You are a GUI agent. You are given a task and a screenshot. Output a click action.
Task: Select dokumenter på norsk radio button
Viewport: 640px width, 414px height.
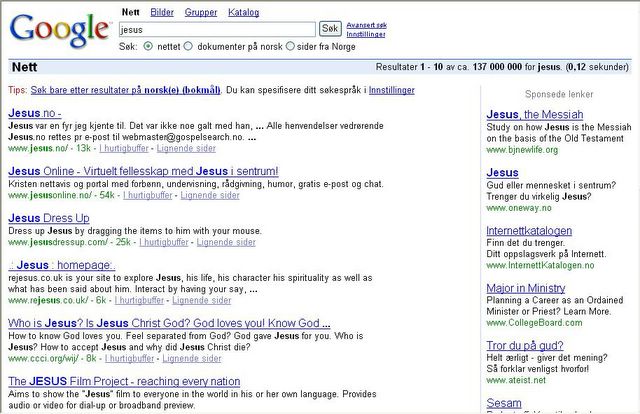click(x=188, y=46)
